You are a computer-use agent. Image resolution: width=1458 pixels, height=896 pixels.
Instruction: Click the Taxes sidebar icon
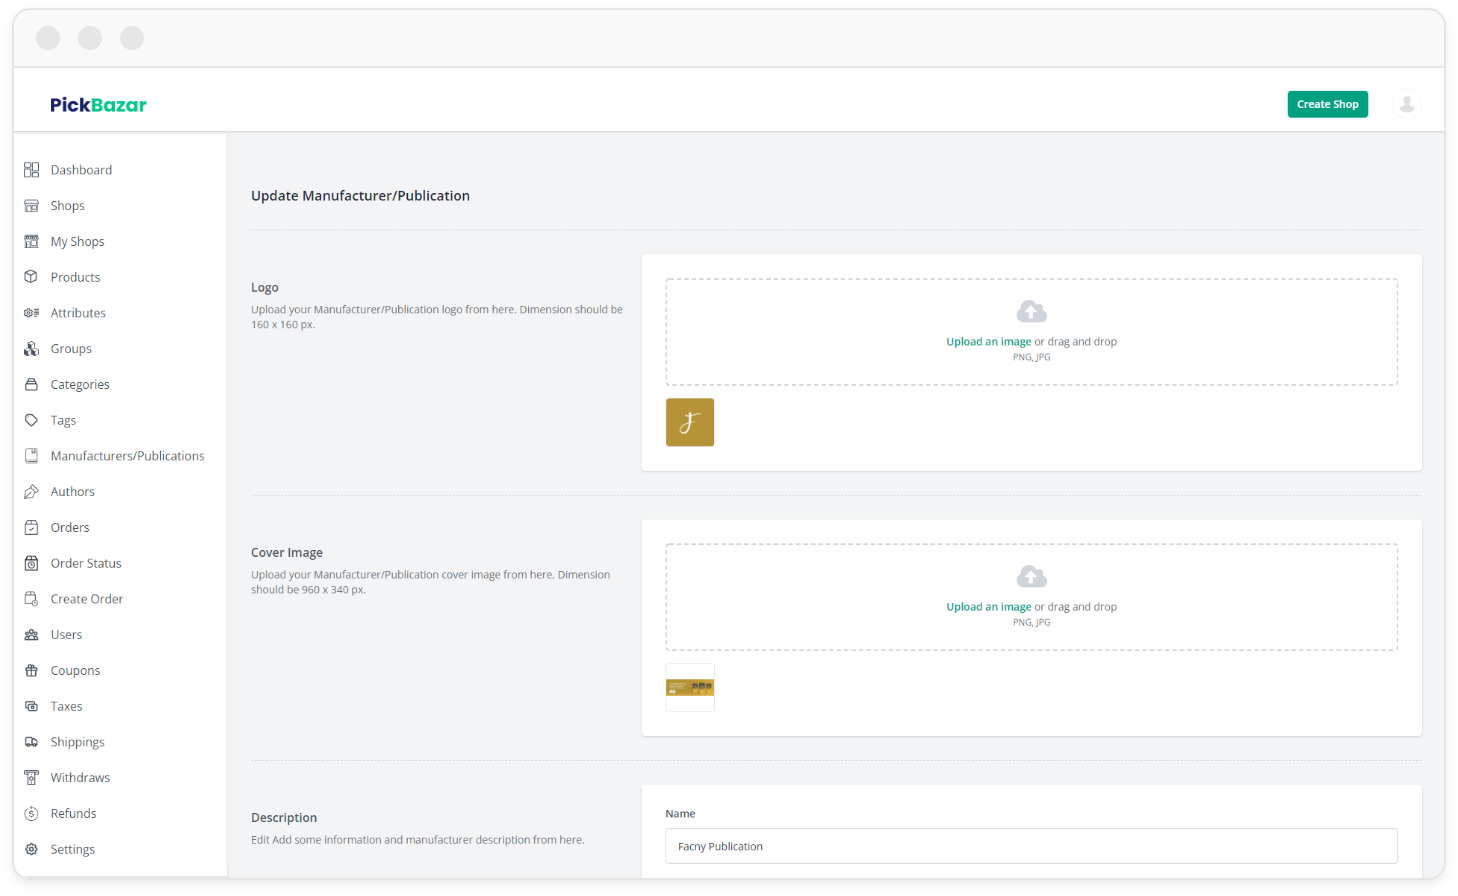(31, 706)
